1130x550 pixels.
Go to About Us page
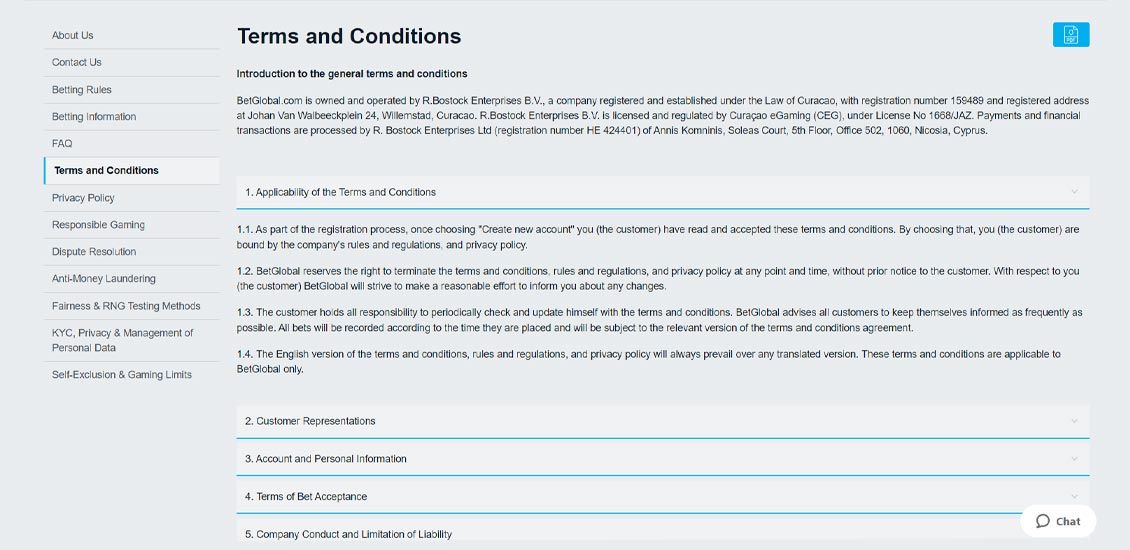point(73,35)
